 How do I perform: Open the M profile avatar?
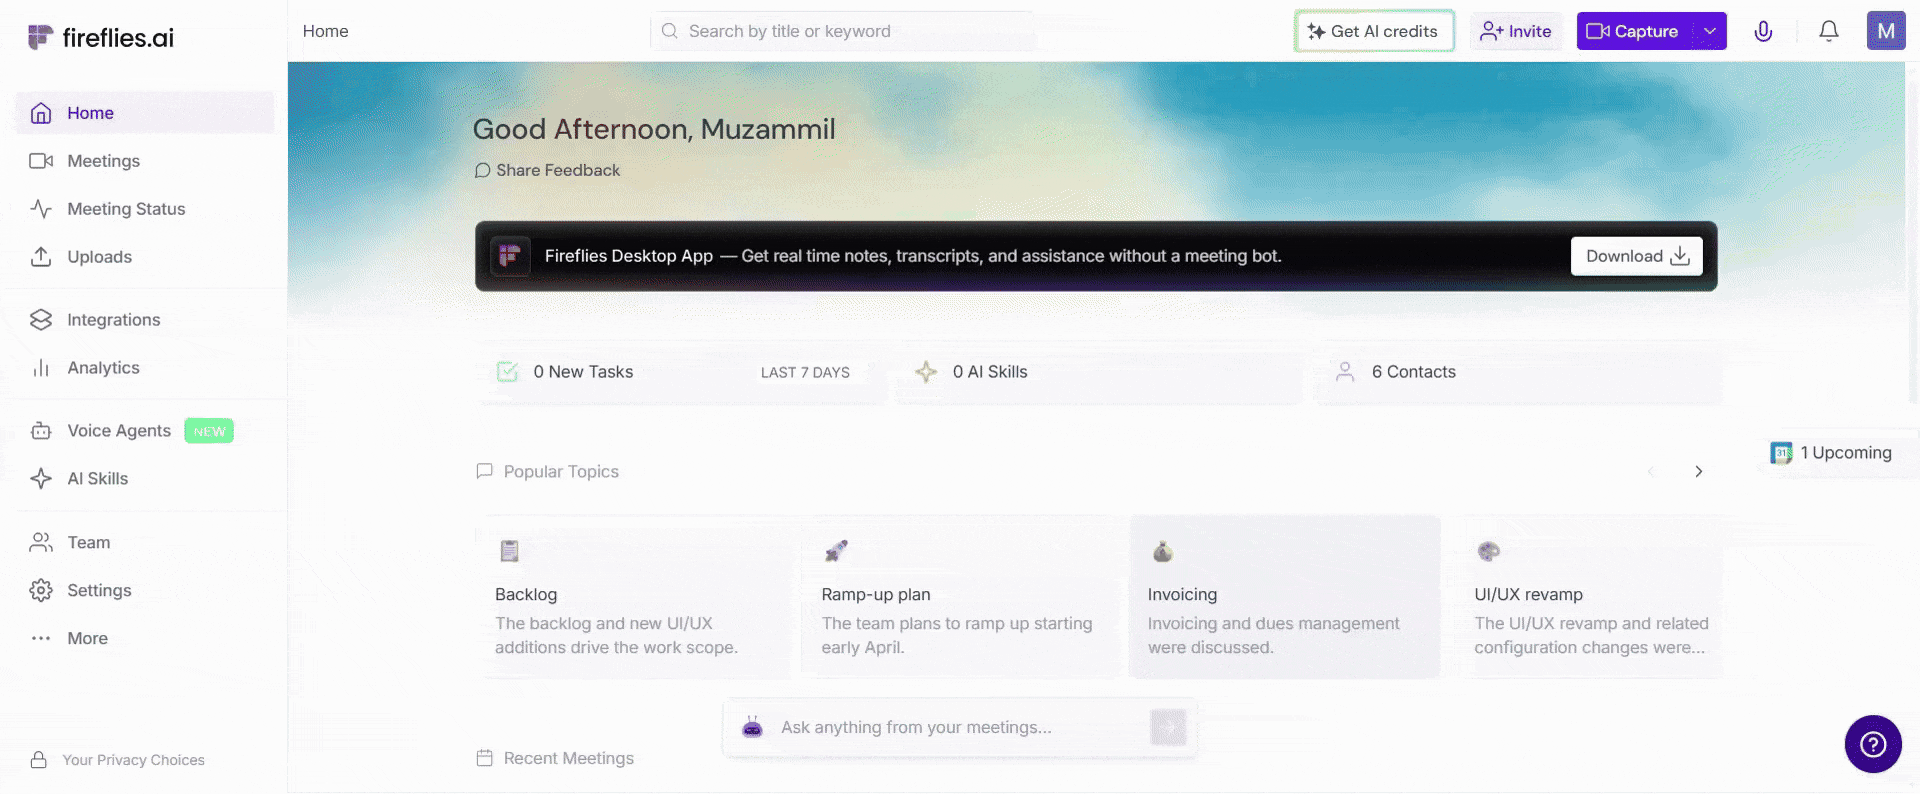point(1885,31)
